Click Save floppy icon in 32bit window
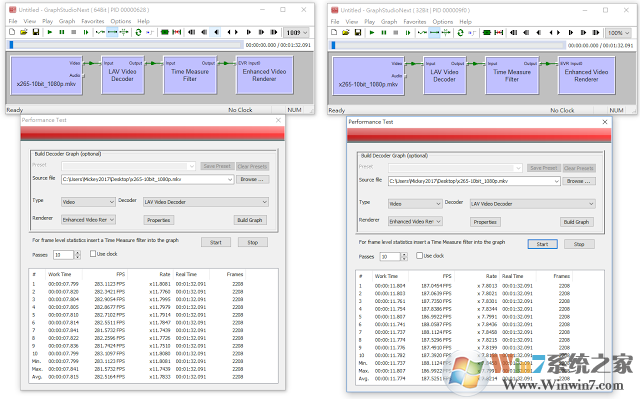 [x=358, y=32]
